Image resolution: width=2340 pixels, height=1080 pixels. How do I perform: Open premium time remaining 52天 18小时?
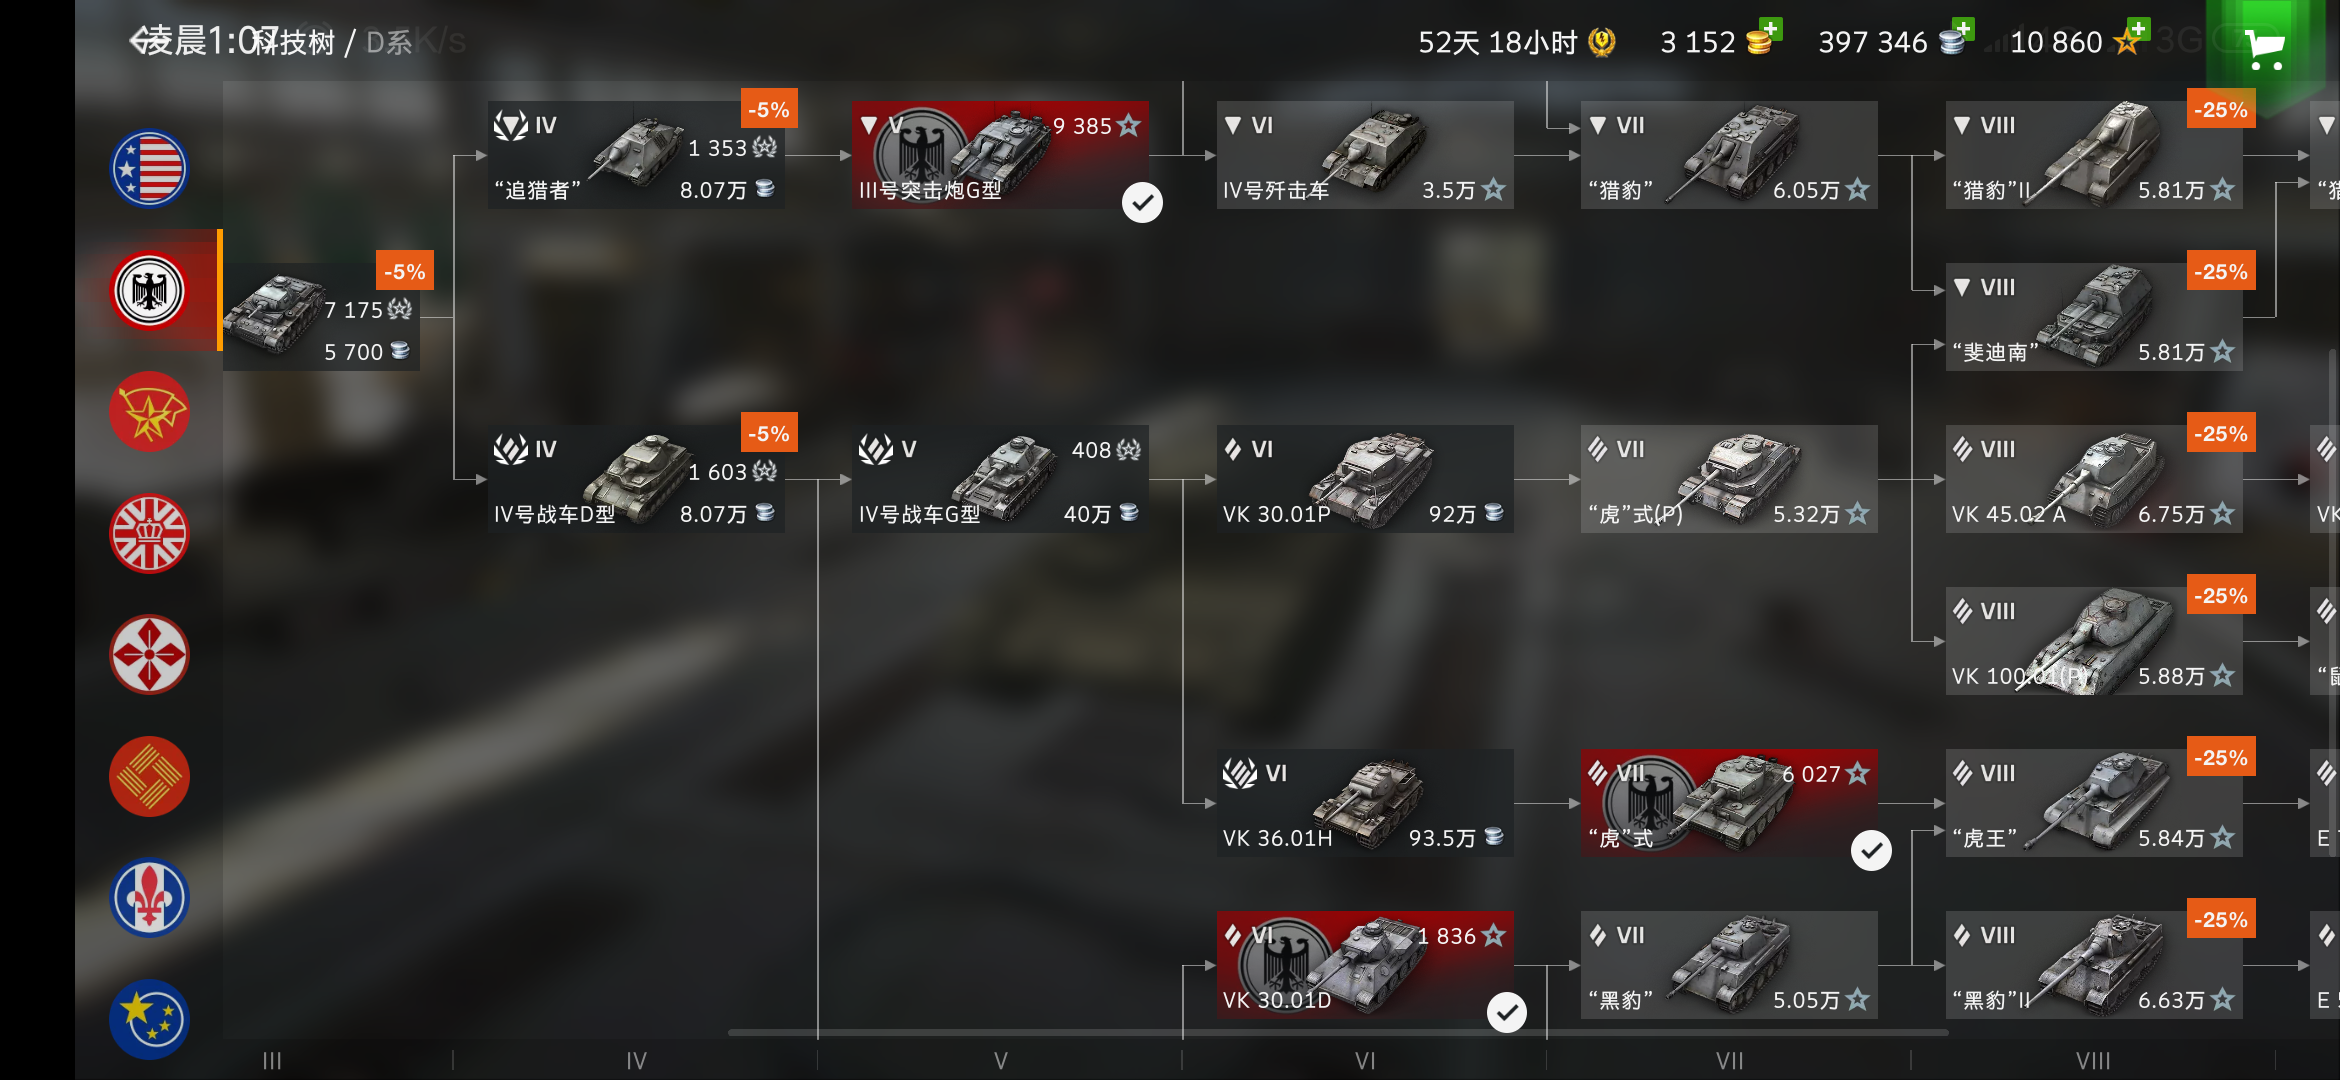pyautogui.click(x=1516, y=42)
